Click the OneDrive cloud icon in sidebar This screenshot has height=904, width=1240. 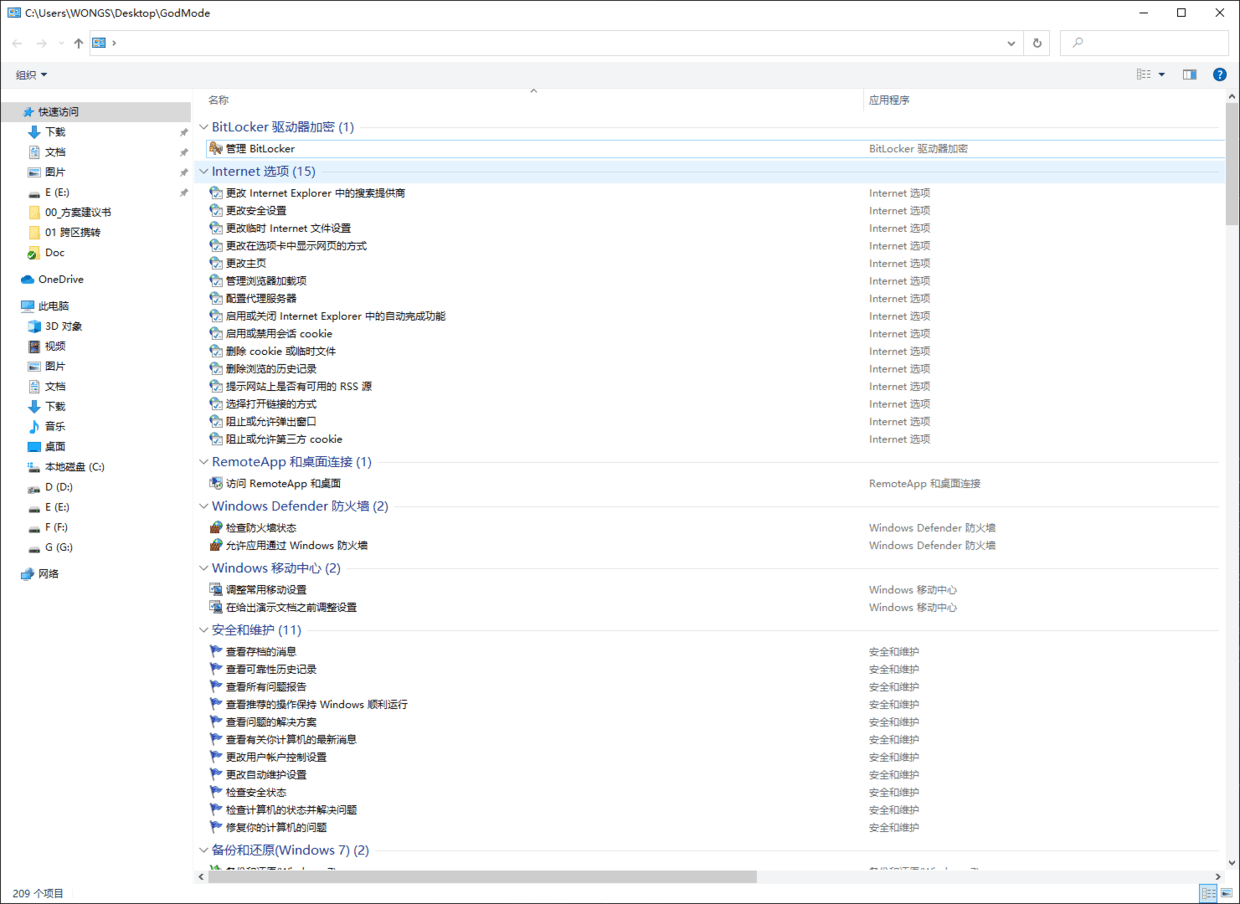(x=28, y=279)
